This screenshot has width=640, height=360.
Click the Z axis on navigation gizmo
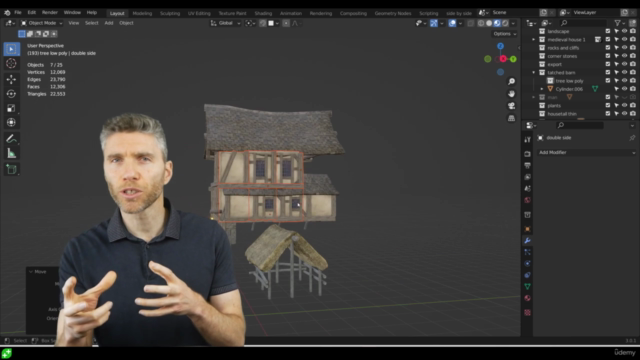click(x=500, y=46)
